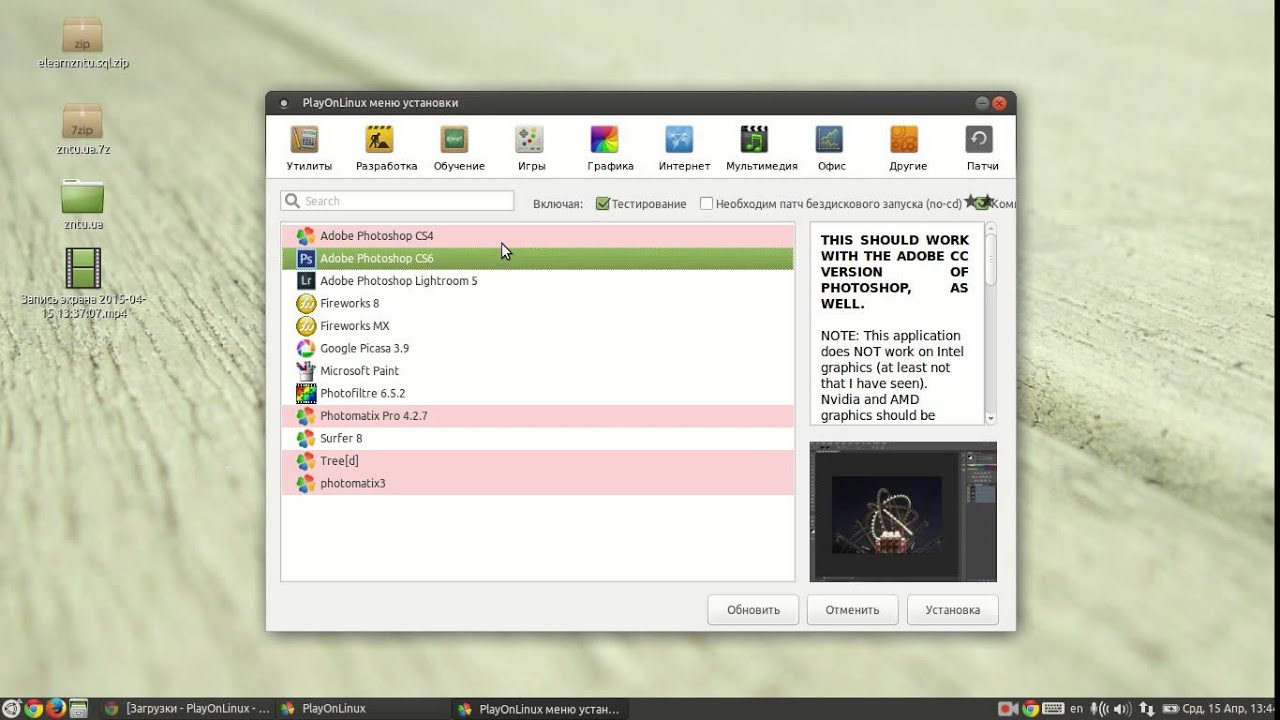Open the file manager taskbar icon
This screenshot has height=720, width=1280.
coord(79,709)
